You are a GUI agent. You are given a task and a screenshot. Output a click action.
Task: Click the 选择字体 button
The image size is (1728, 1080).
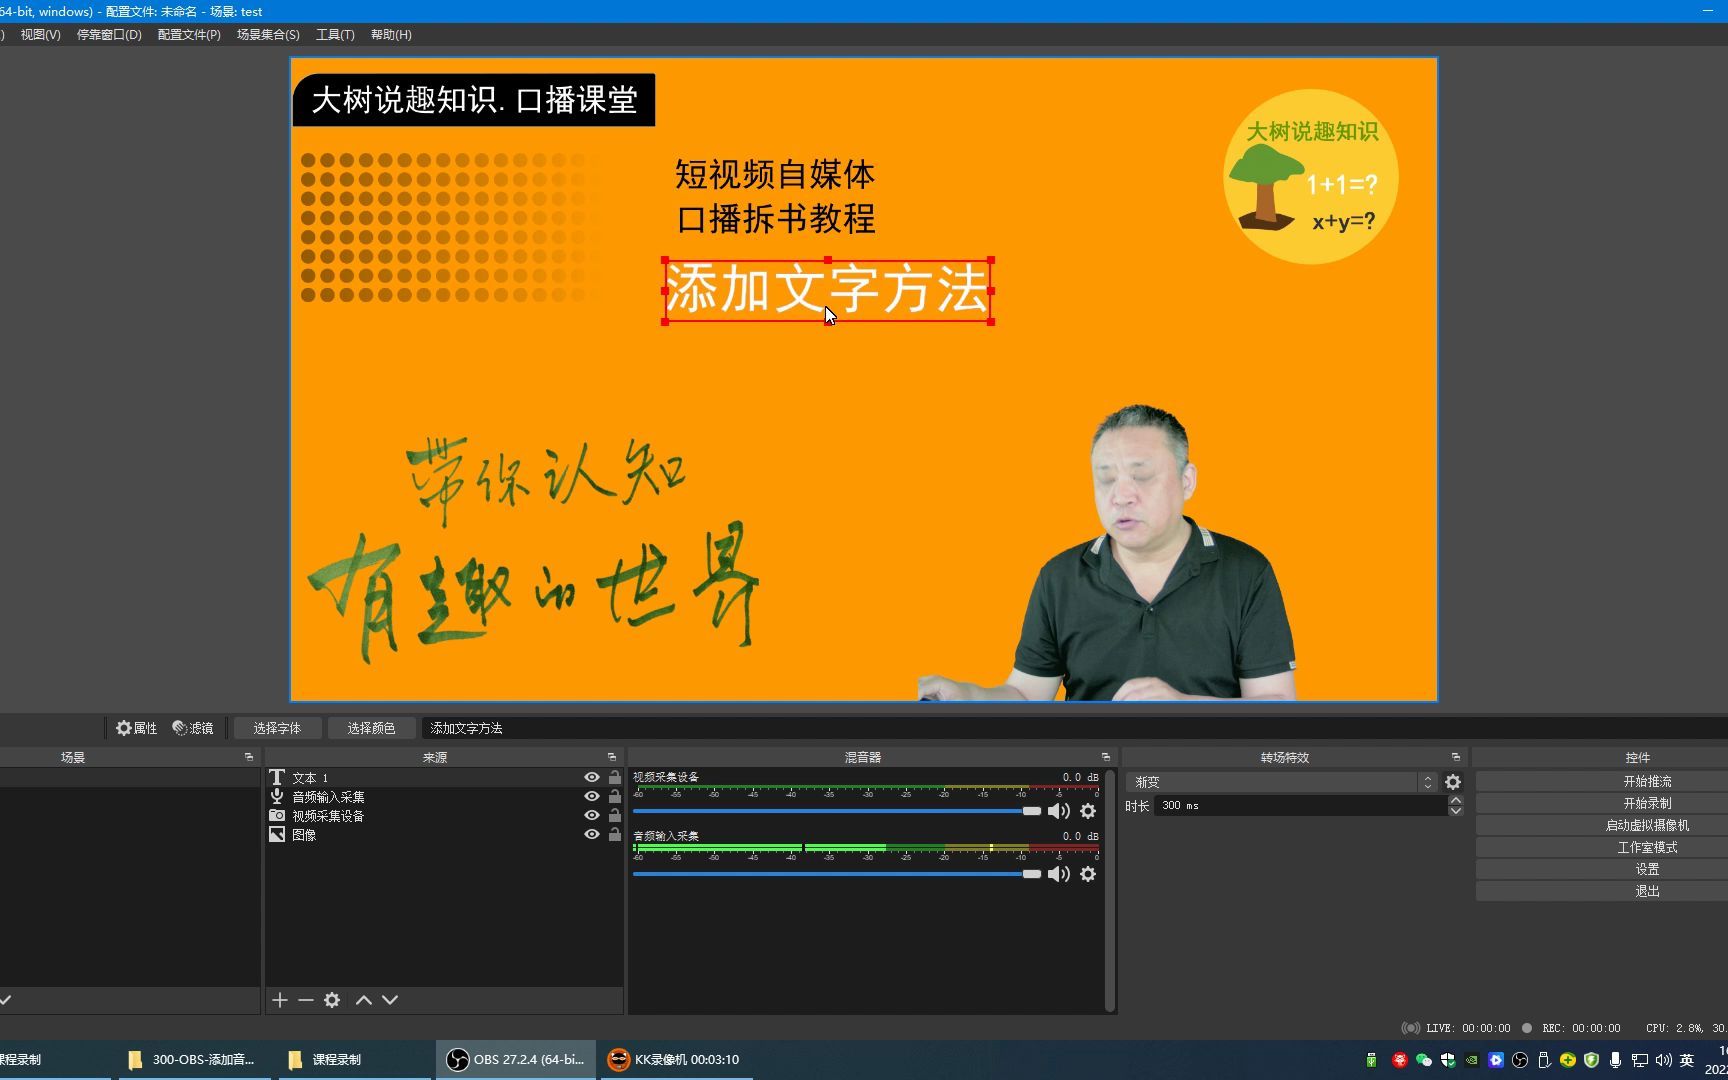pos(277,728)
